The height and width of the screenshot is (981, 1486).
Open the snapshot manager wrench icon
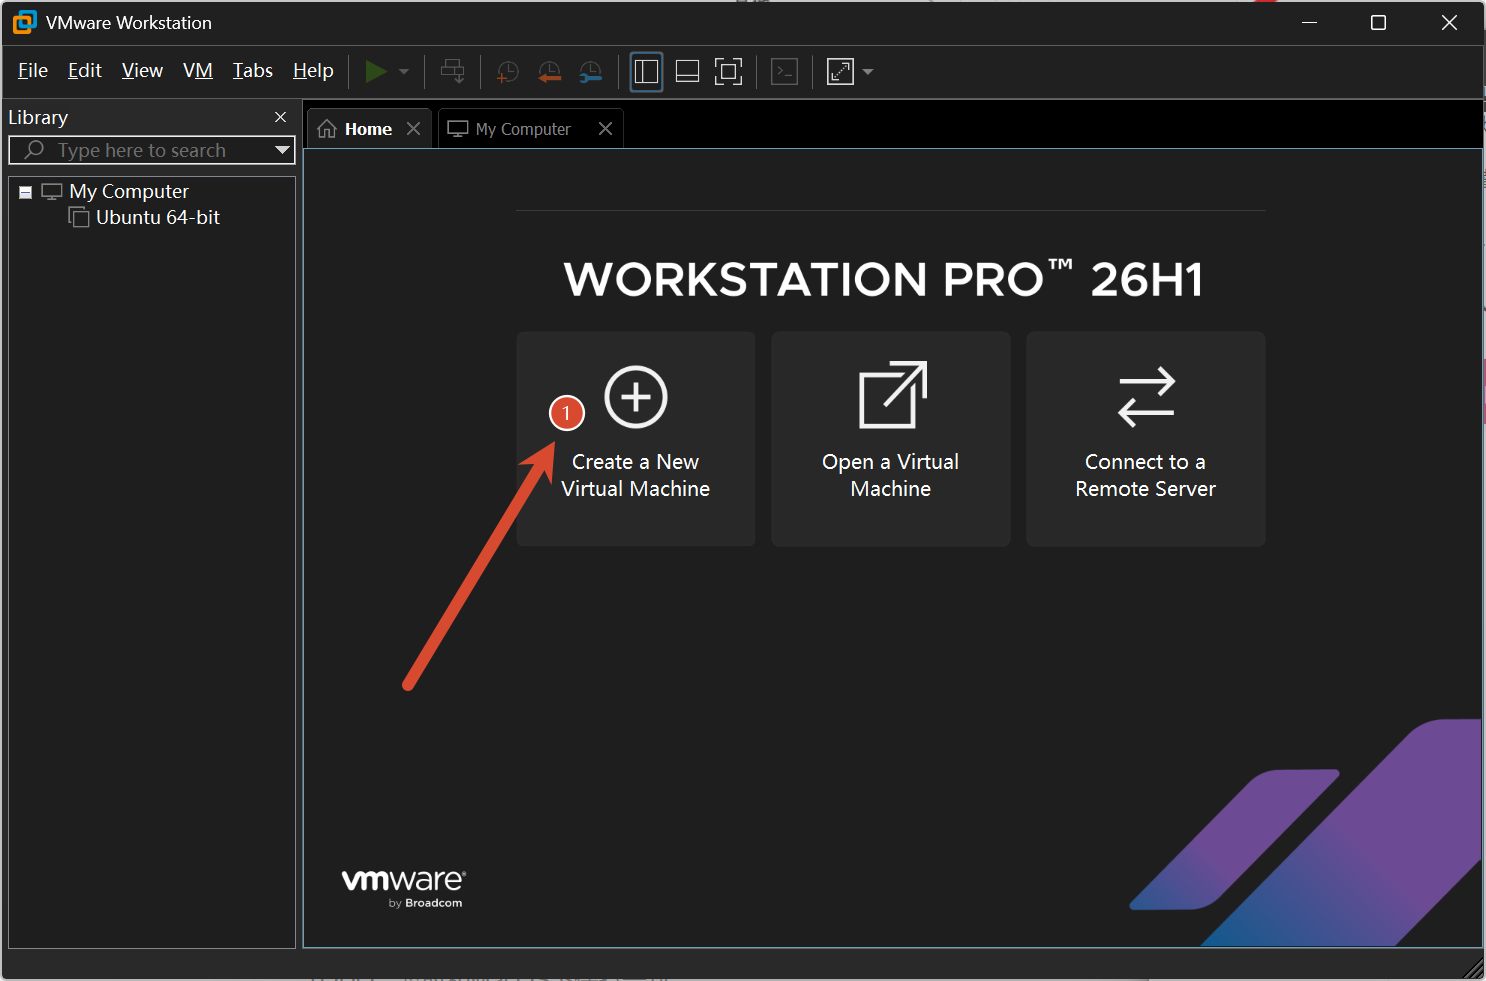(591, 71)
